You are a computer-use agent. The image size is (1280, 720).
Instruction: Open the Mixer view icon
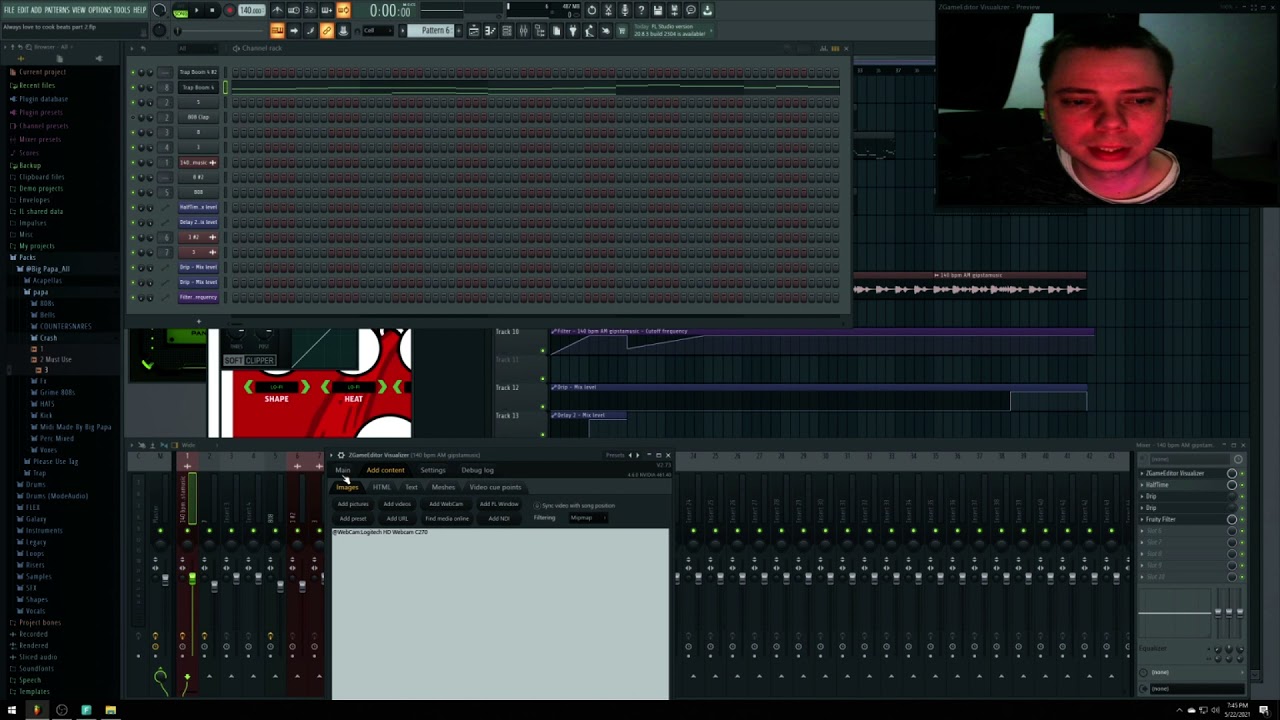524,31
